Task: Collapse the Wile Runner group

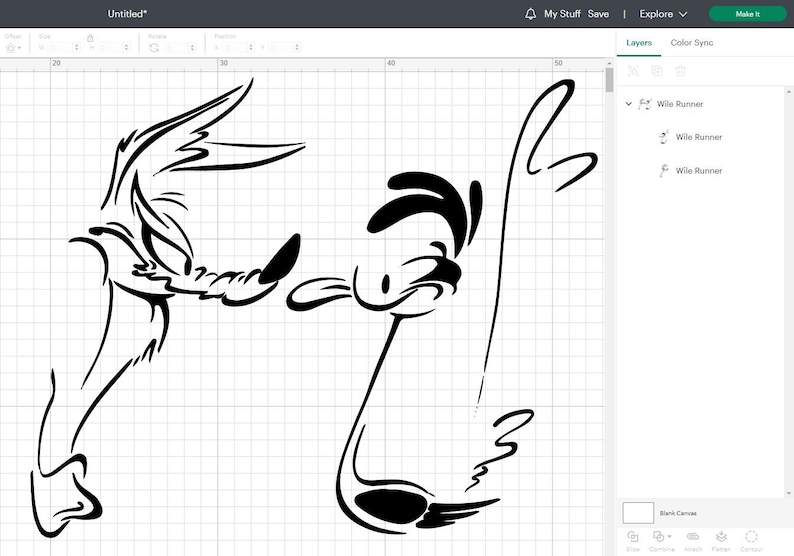Action: [x=628, y=104]
